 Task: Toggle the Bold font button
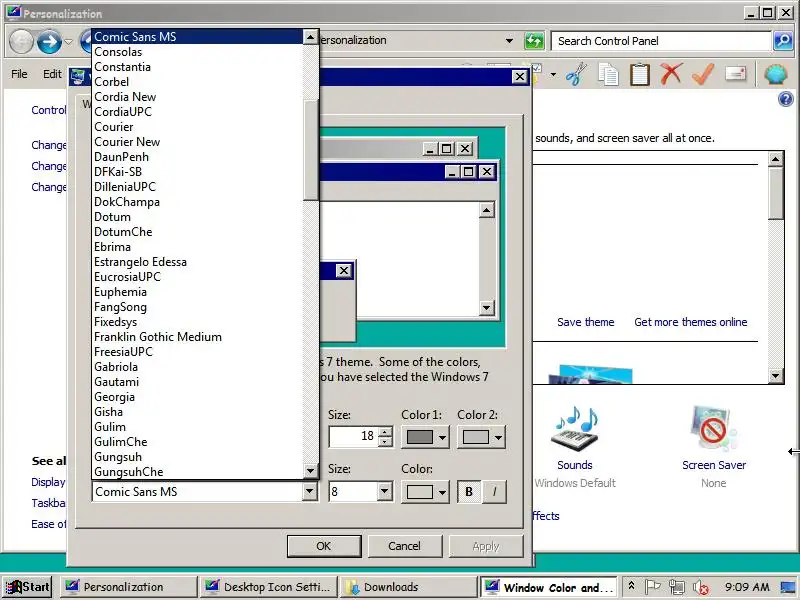(x=469, y=491)
